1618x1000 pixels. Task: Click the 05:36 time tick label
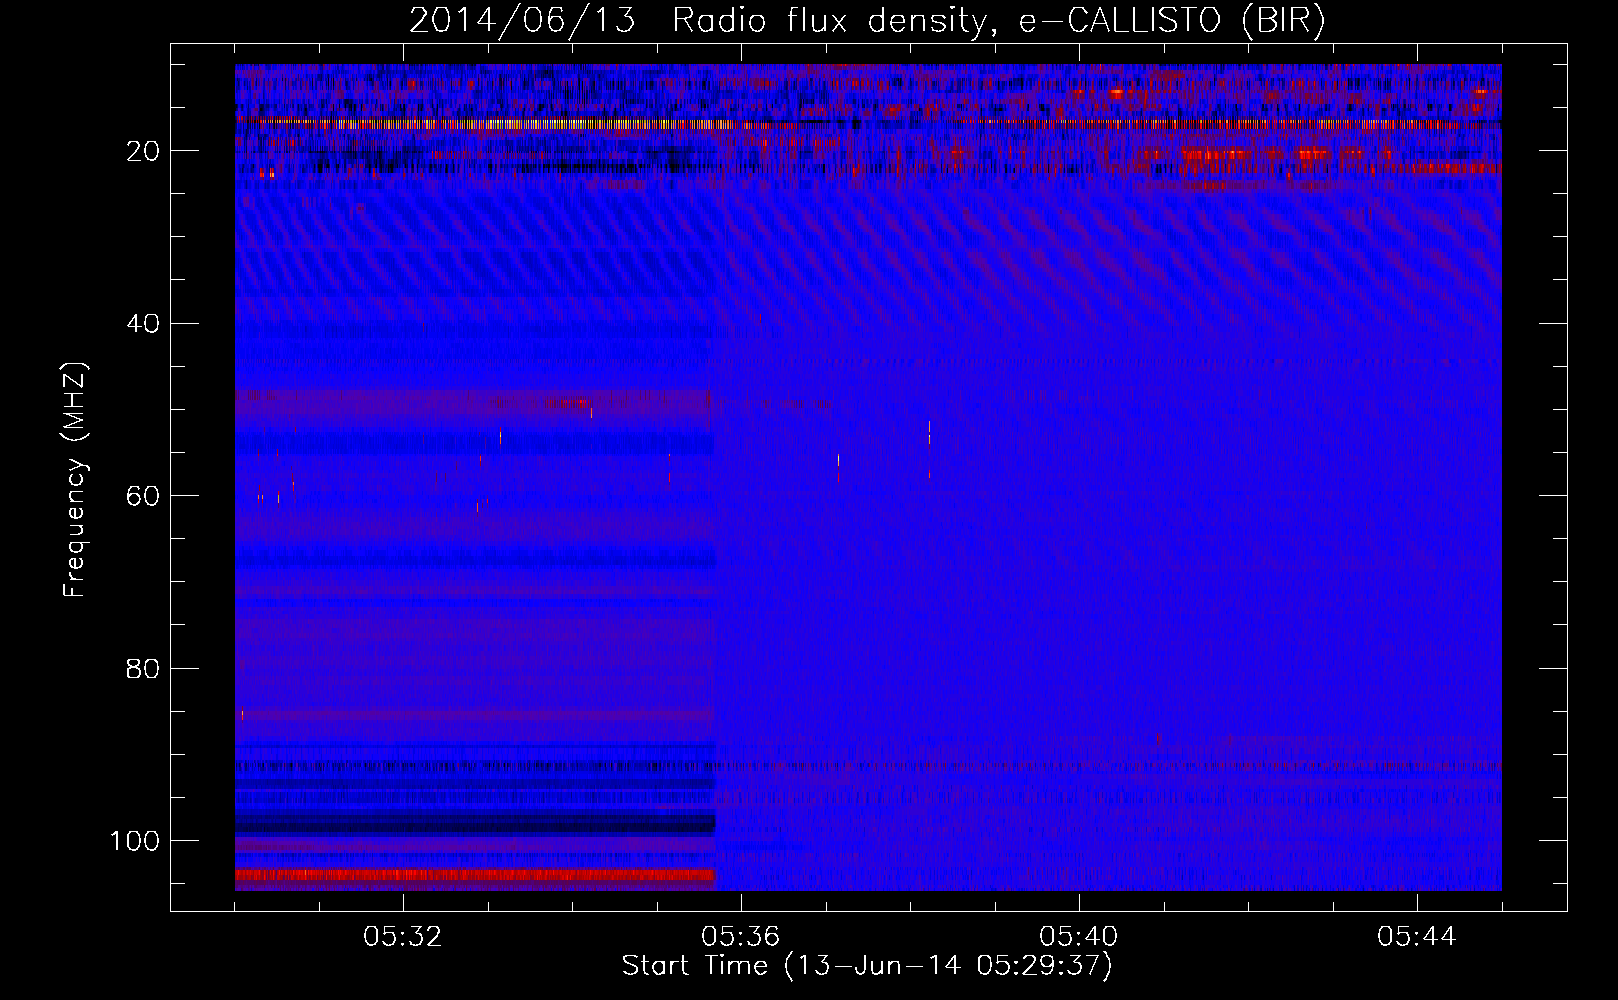click(741, 937)
